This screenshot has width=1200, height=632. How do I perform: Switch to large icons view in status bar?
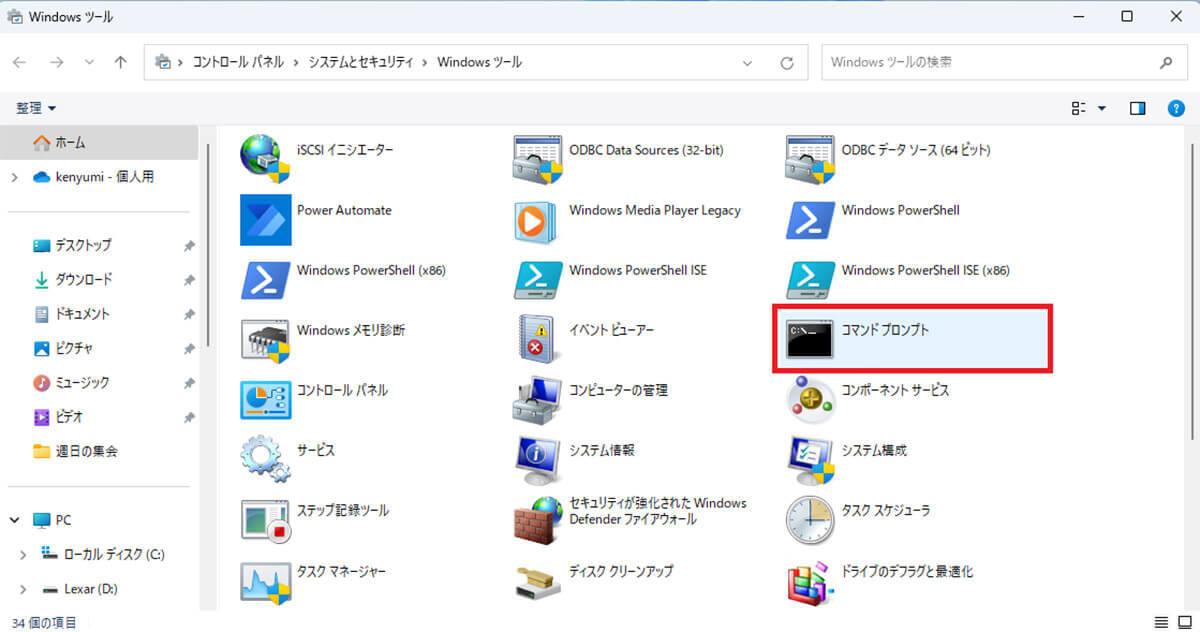point(1183,622)
